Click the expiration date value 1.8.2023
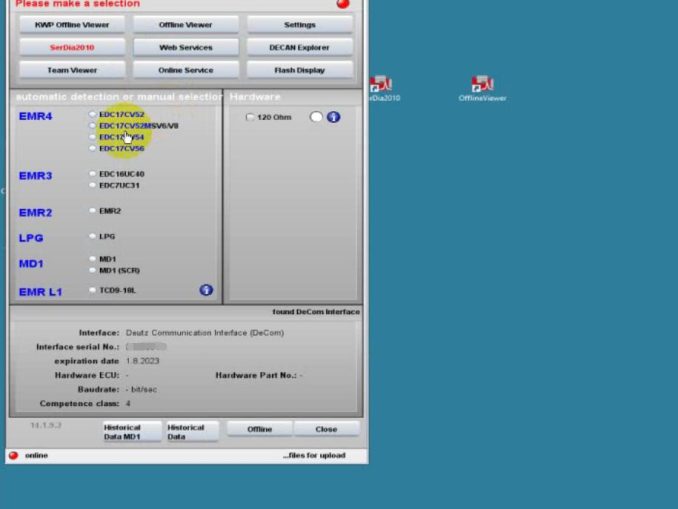The image size is (678, 509). (x=143, y=361)
